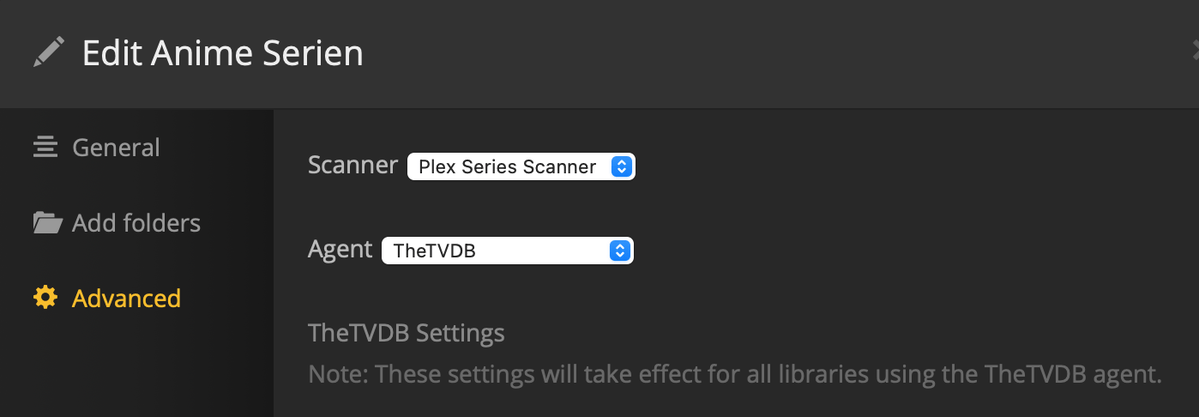
Task: Open the Plex Series Scanner dropdown
Action: point(520,167)
